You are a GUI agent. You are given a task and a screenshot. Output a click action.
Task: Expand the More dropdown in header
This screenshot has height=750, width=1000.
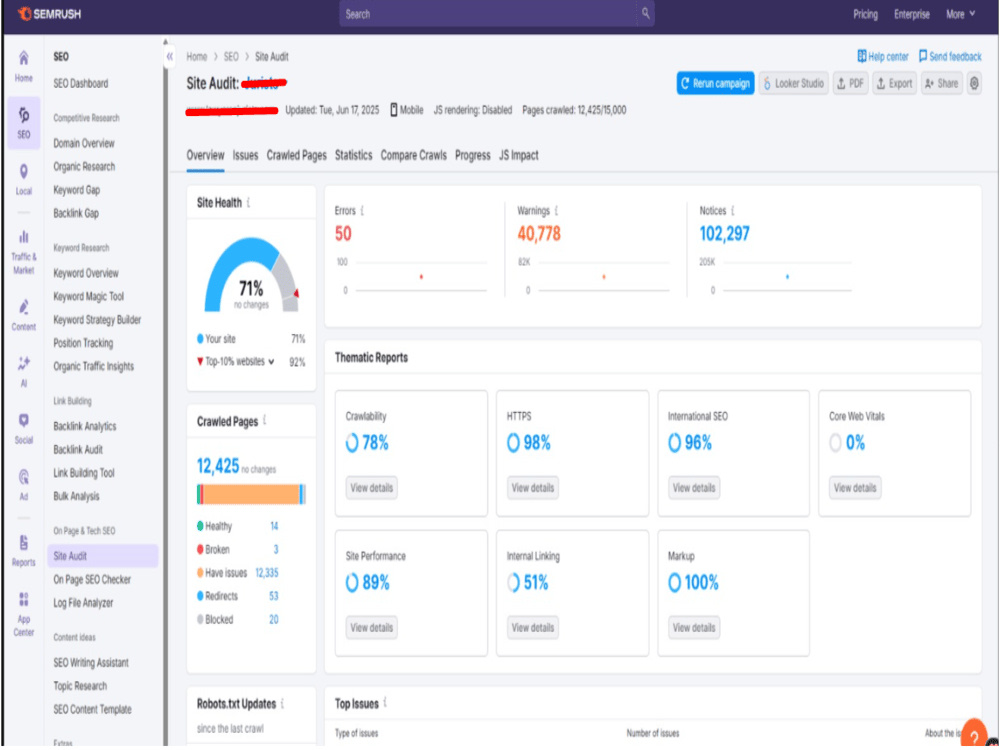point(960,14)
